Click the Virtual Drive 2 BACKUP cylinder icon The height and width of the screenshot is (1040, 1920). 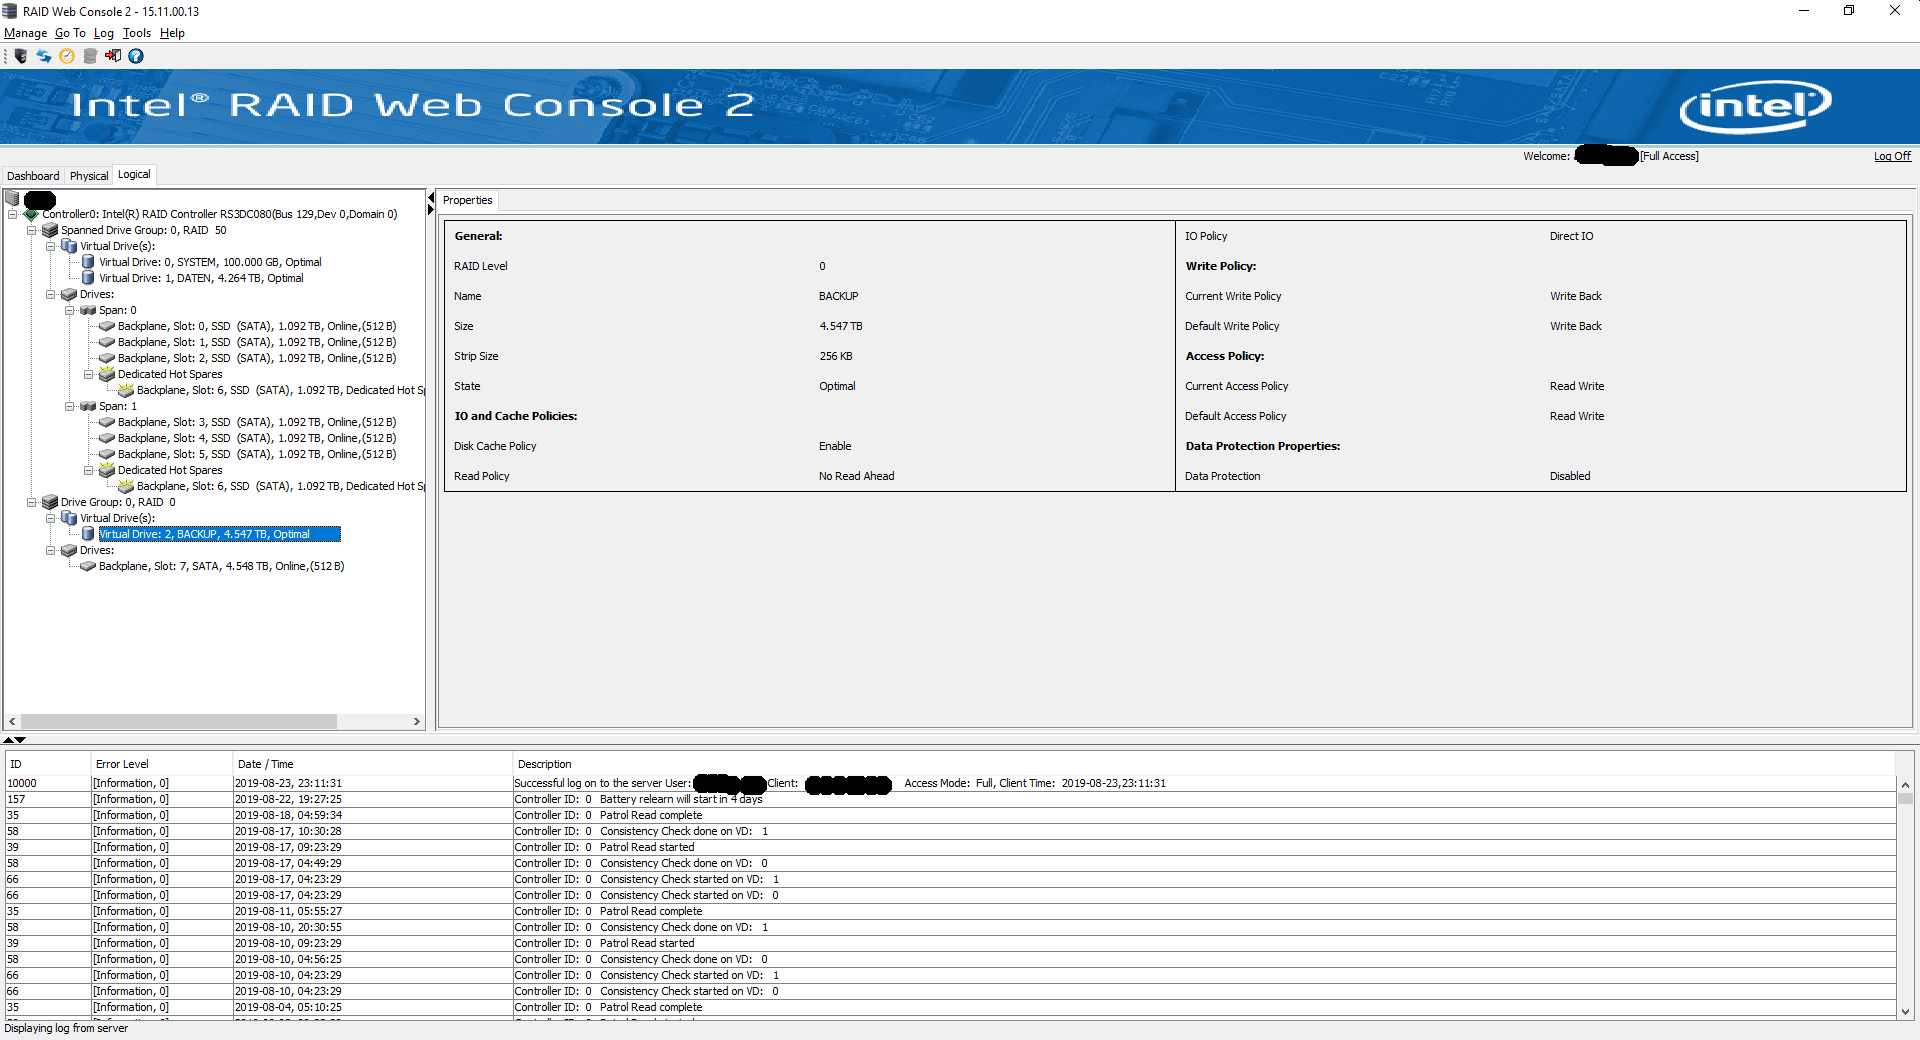tap(88, 534)
